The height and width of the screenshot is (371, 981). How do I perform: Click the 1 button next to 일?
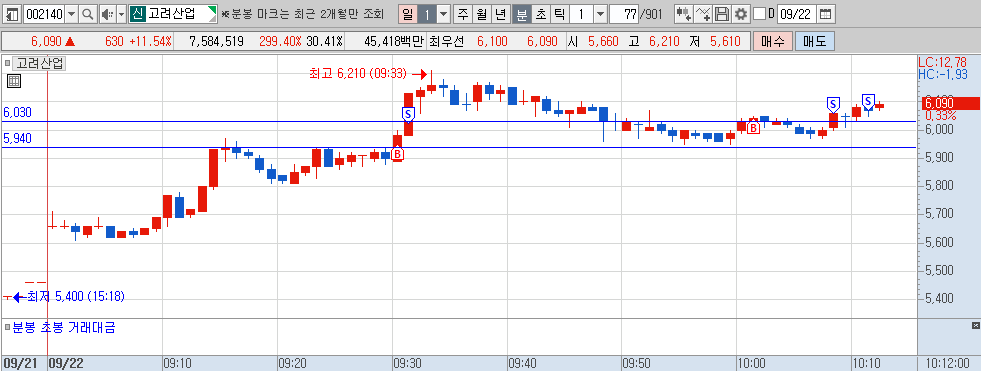click(x=427, y=13)
